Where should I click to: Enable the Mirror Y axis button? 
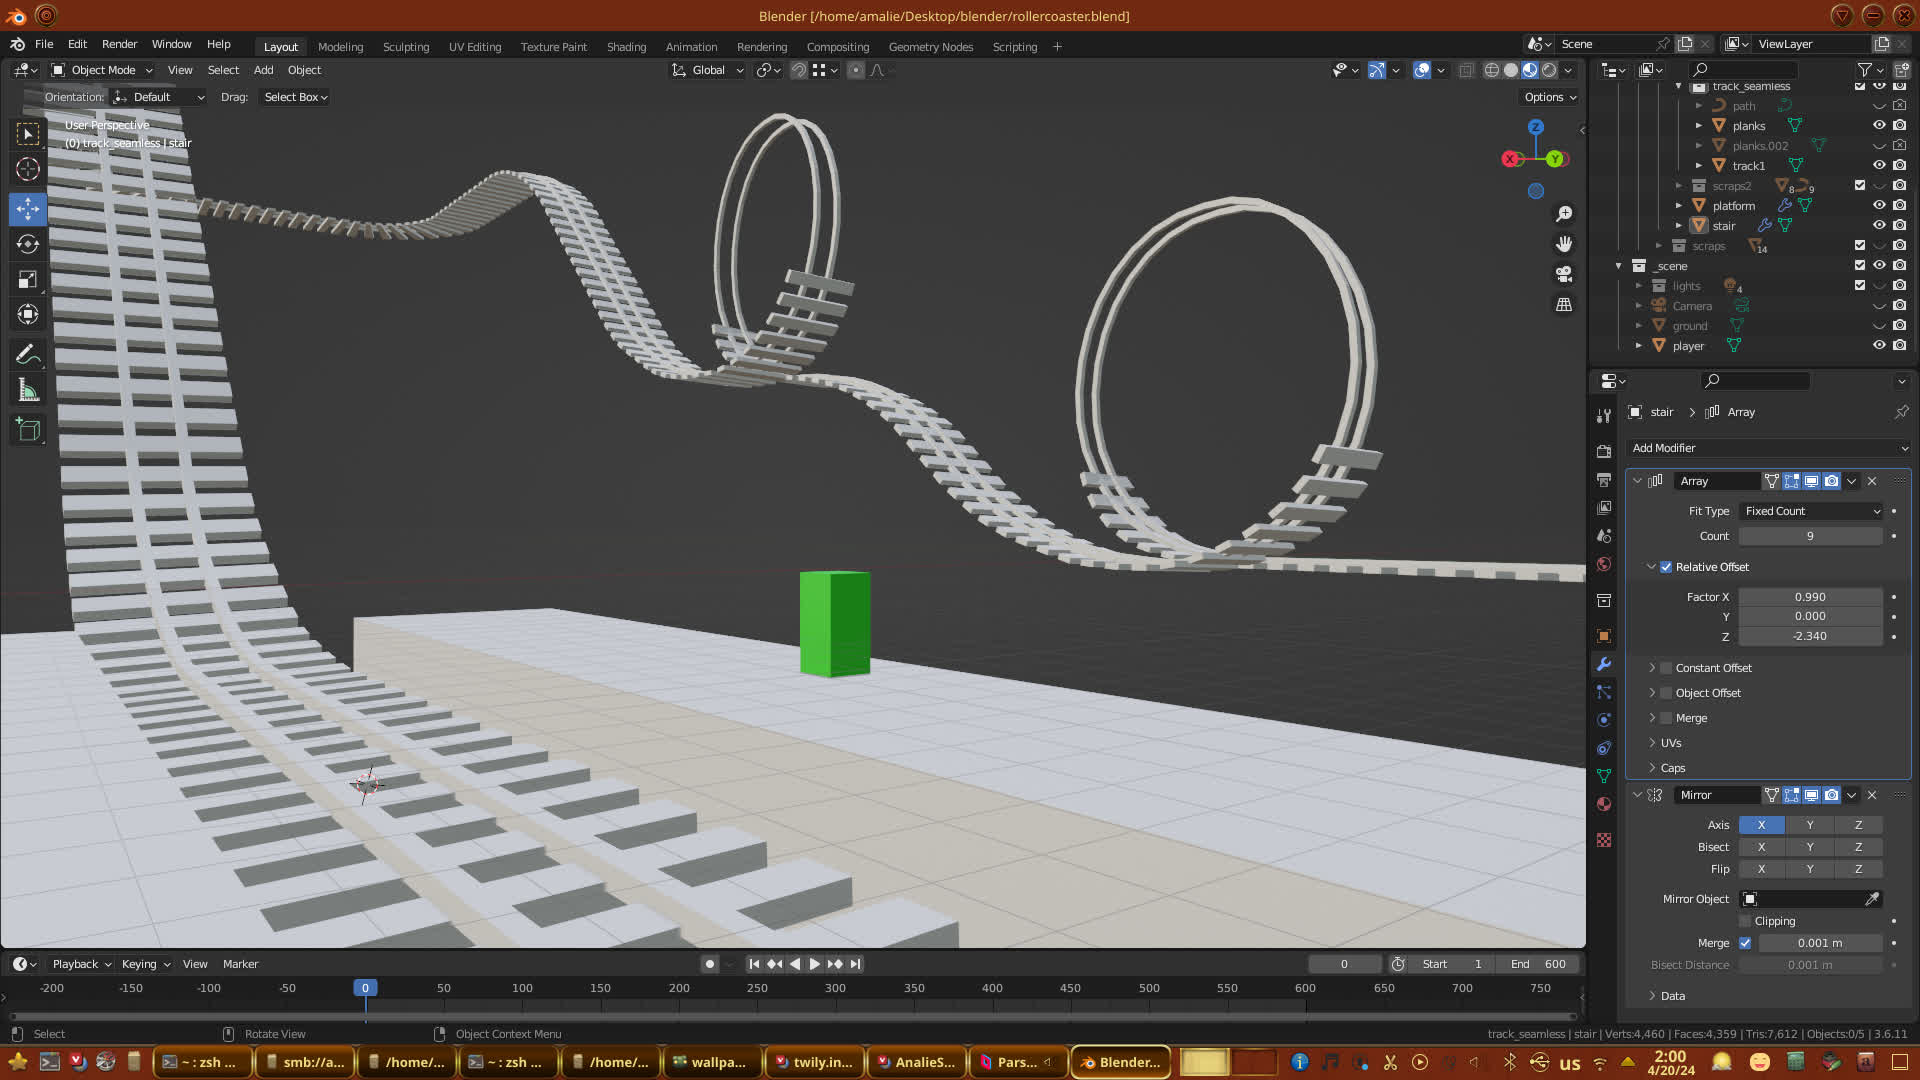coord(1809,825)
